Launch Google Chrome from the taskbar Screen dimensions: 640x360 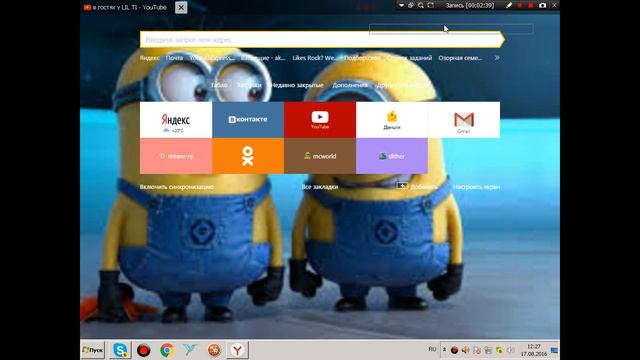click(x=167, y=350)
